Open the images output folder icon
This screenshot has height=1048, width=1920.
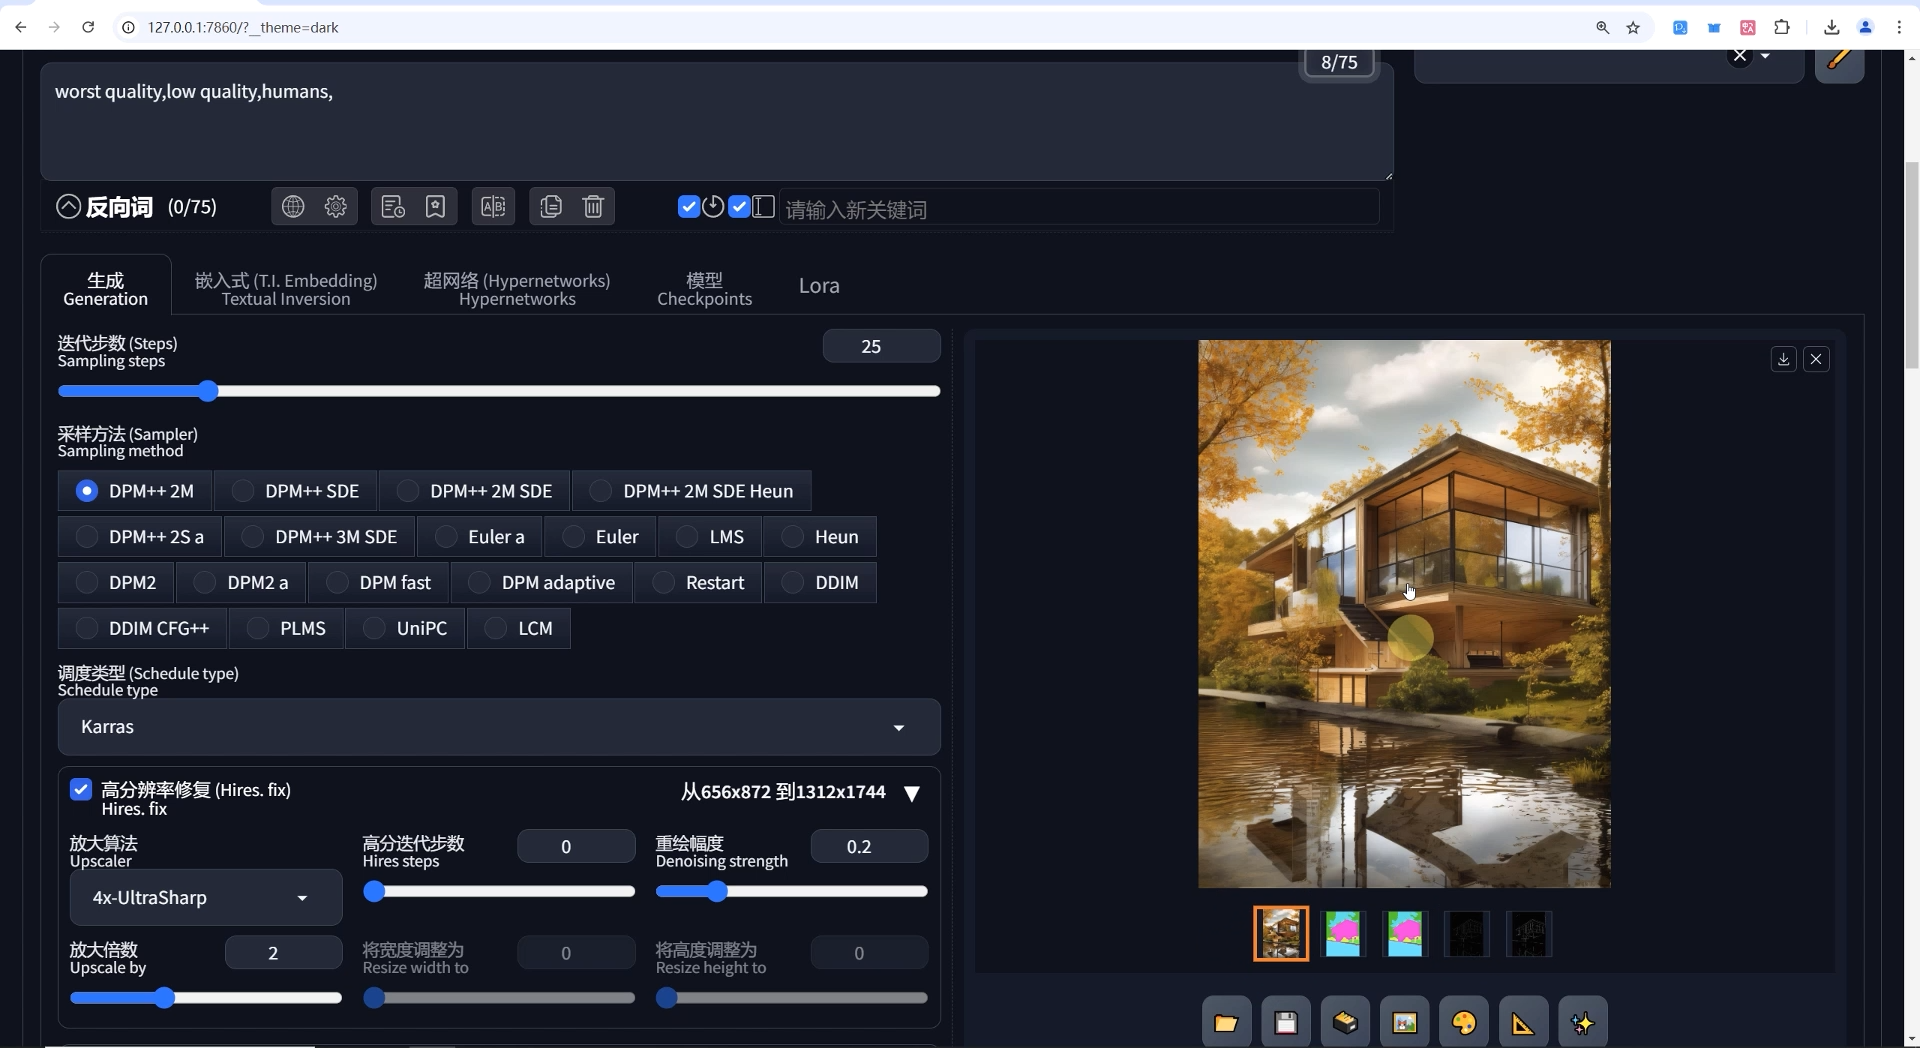[1226, 1023]
